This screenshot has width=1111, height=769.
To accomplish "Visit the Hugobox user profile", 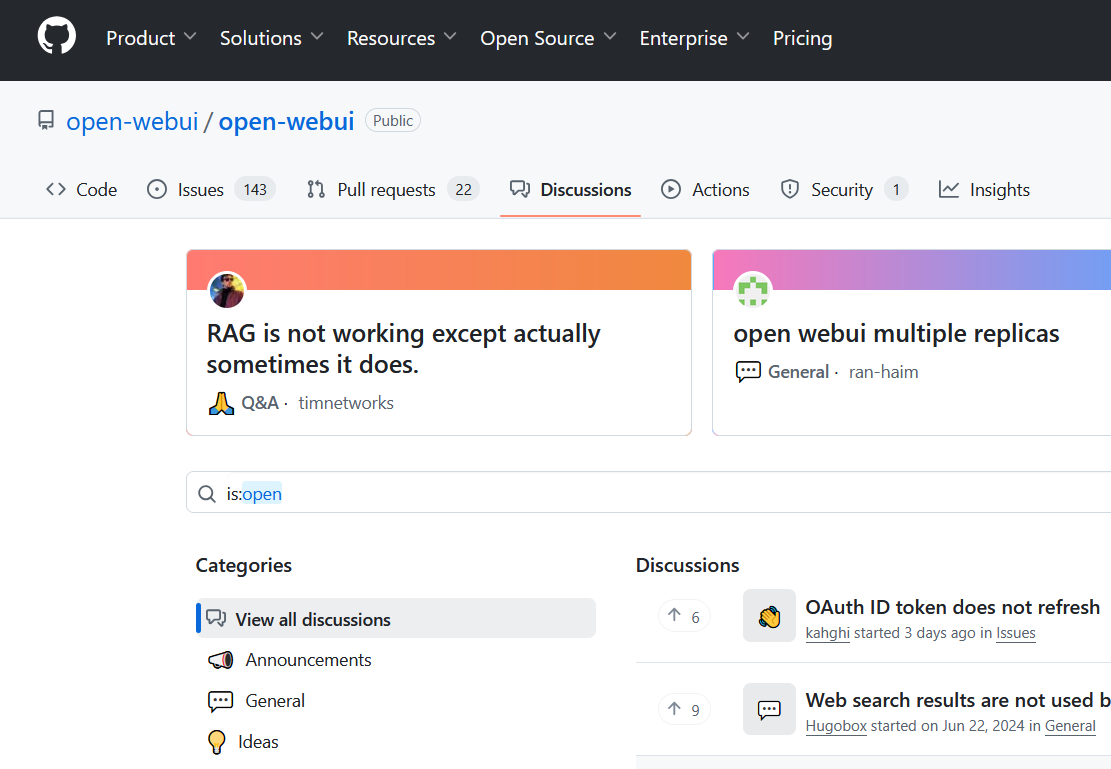I will point(836,726).
